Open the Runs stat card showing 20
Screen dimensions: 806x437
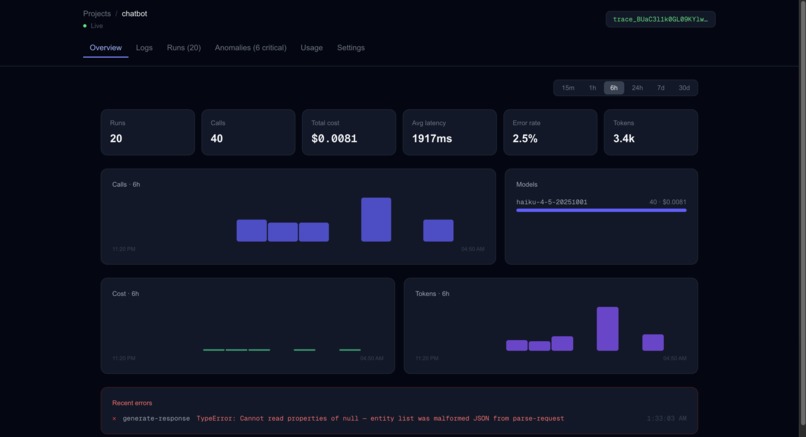pos(148,132)
